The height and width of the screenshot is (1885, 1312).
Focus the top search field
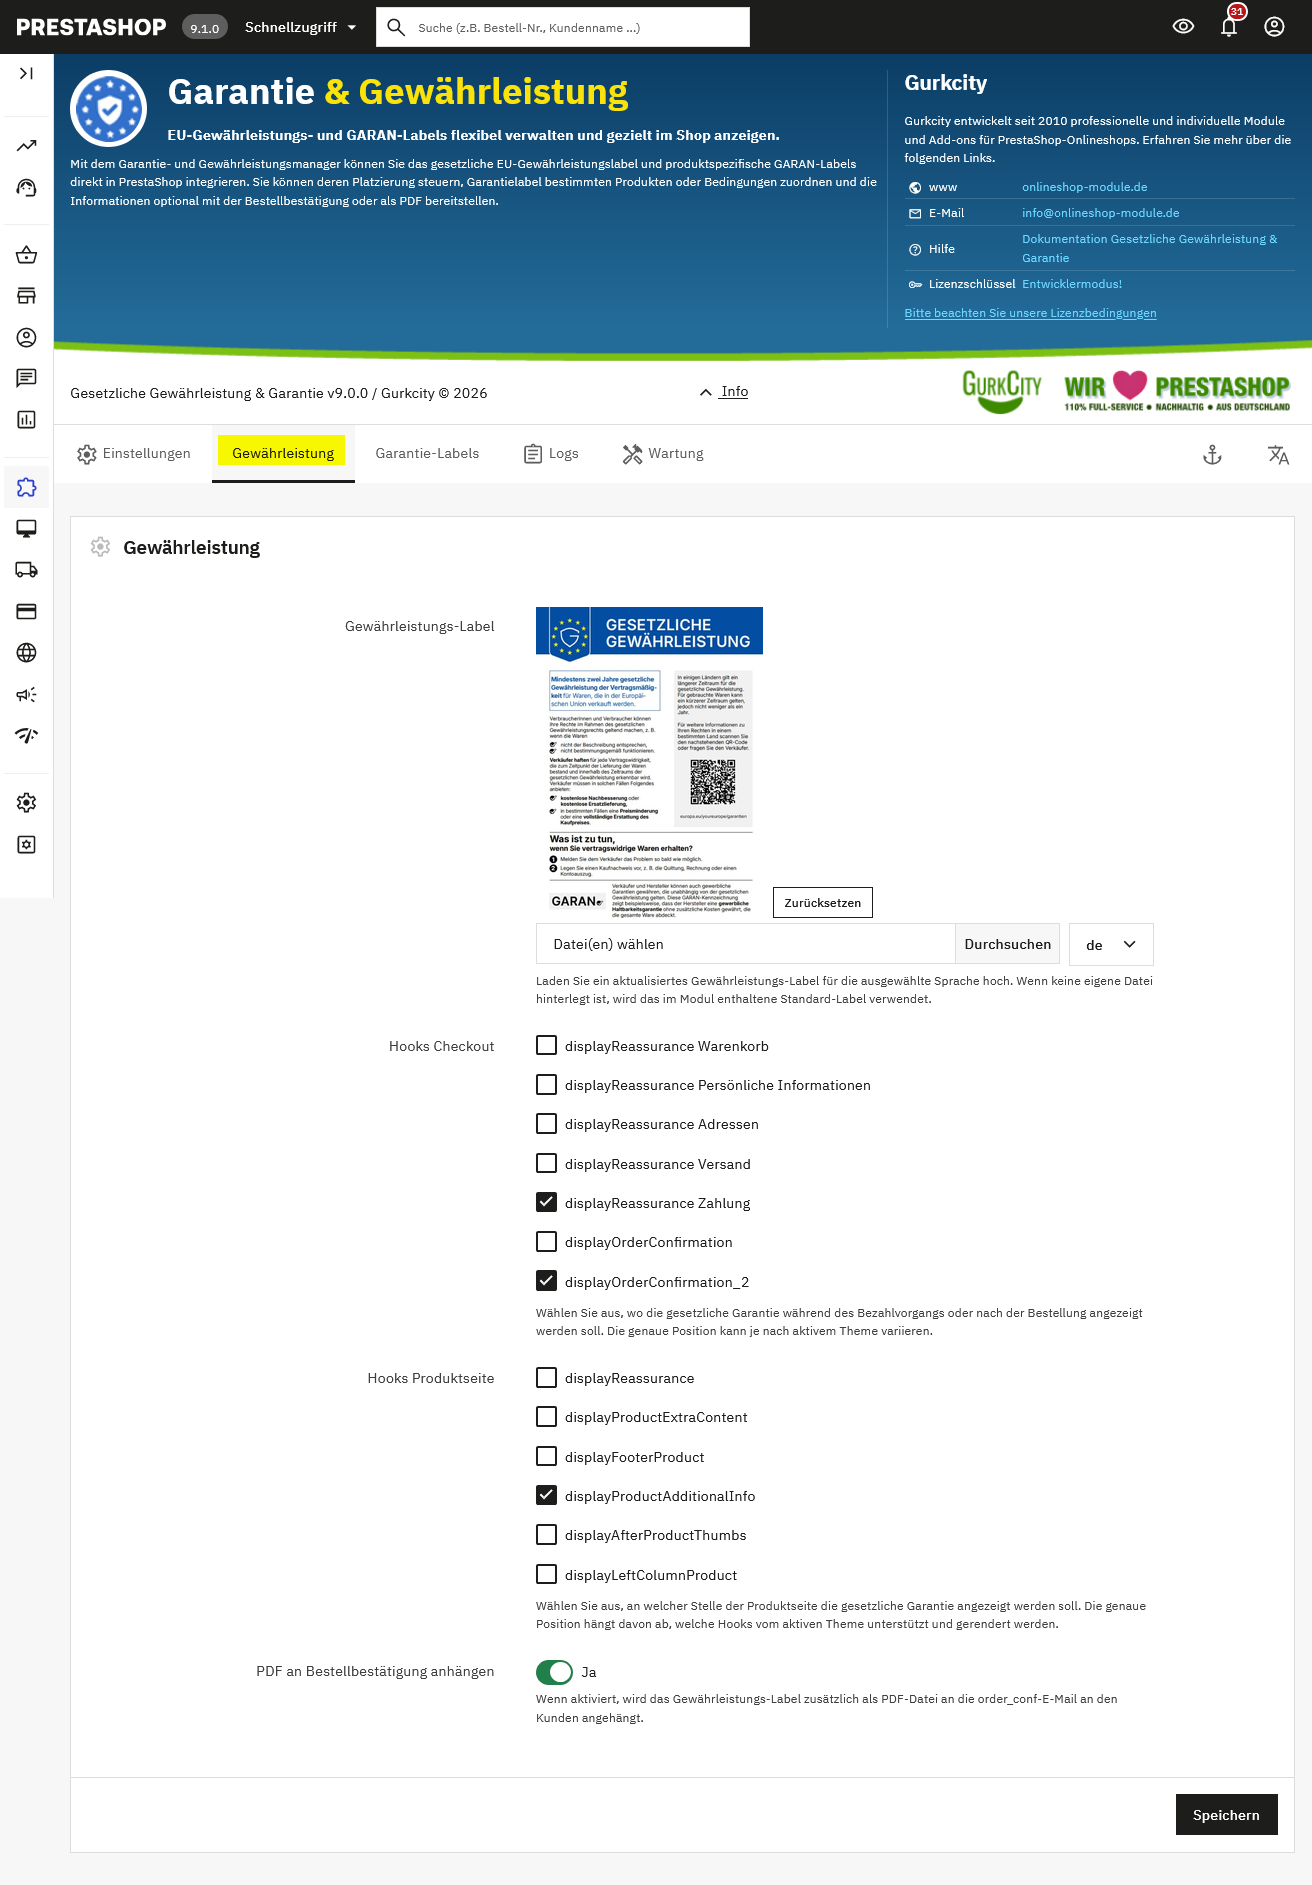563,27
